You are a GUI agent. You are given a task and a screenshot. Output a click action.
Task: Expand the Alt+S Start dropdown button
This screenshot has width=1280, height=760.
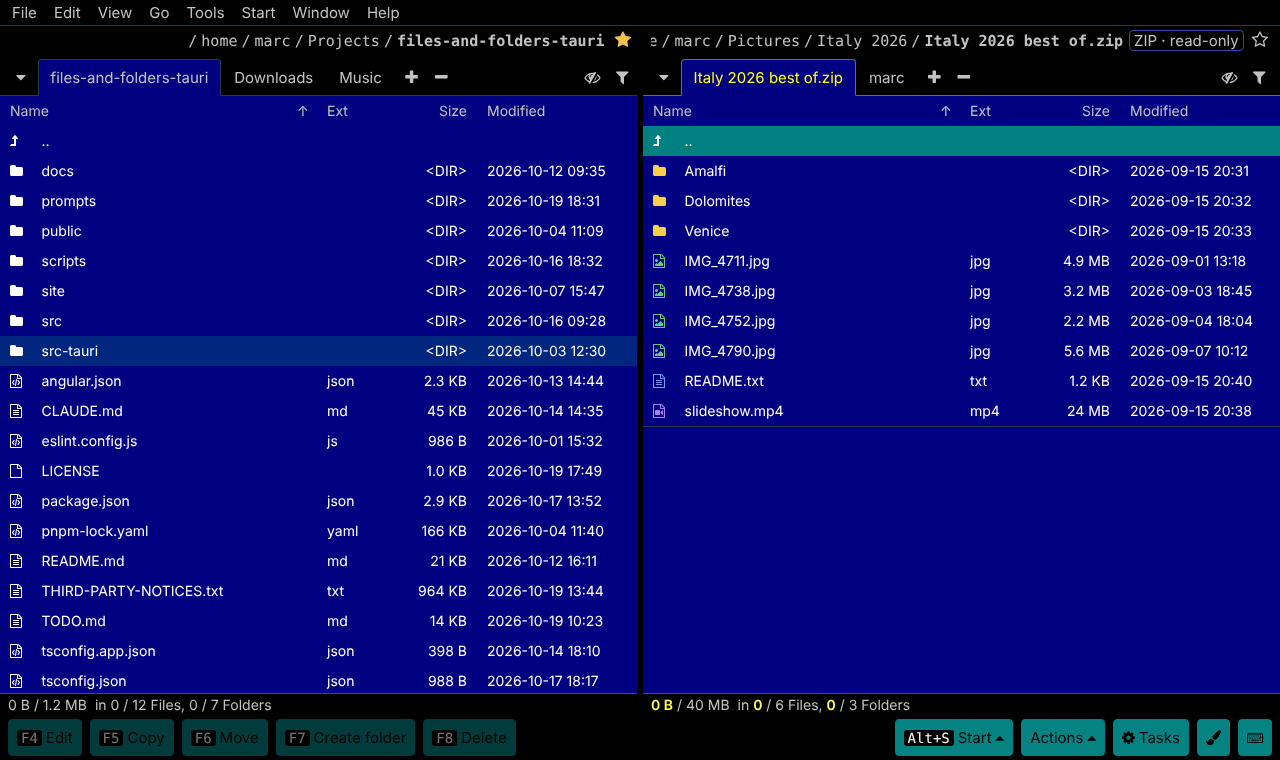click(x=954, y=738)
